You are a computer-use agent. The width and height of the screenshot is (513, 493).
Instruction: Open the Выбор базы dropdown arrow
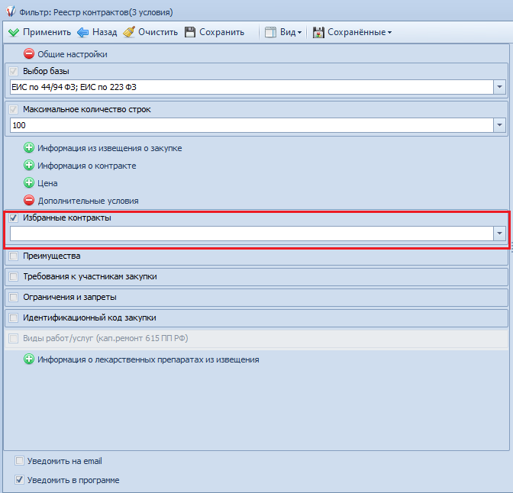[499, 87]
